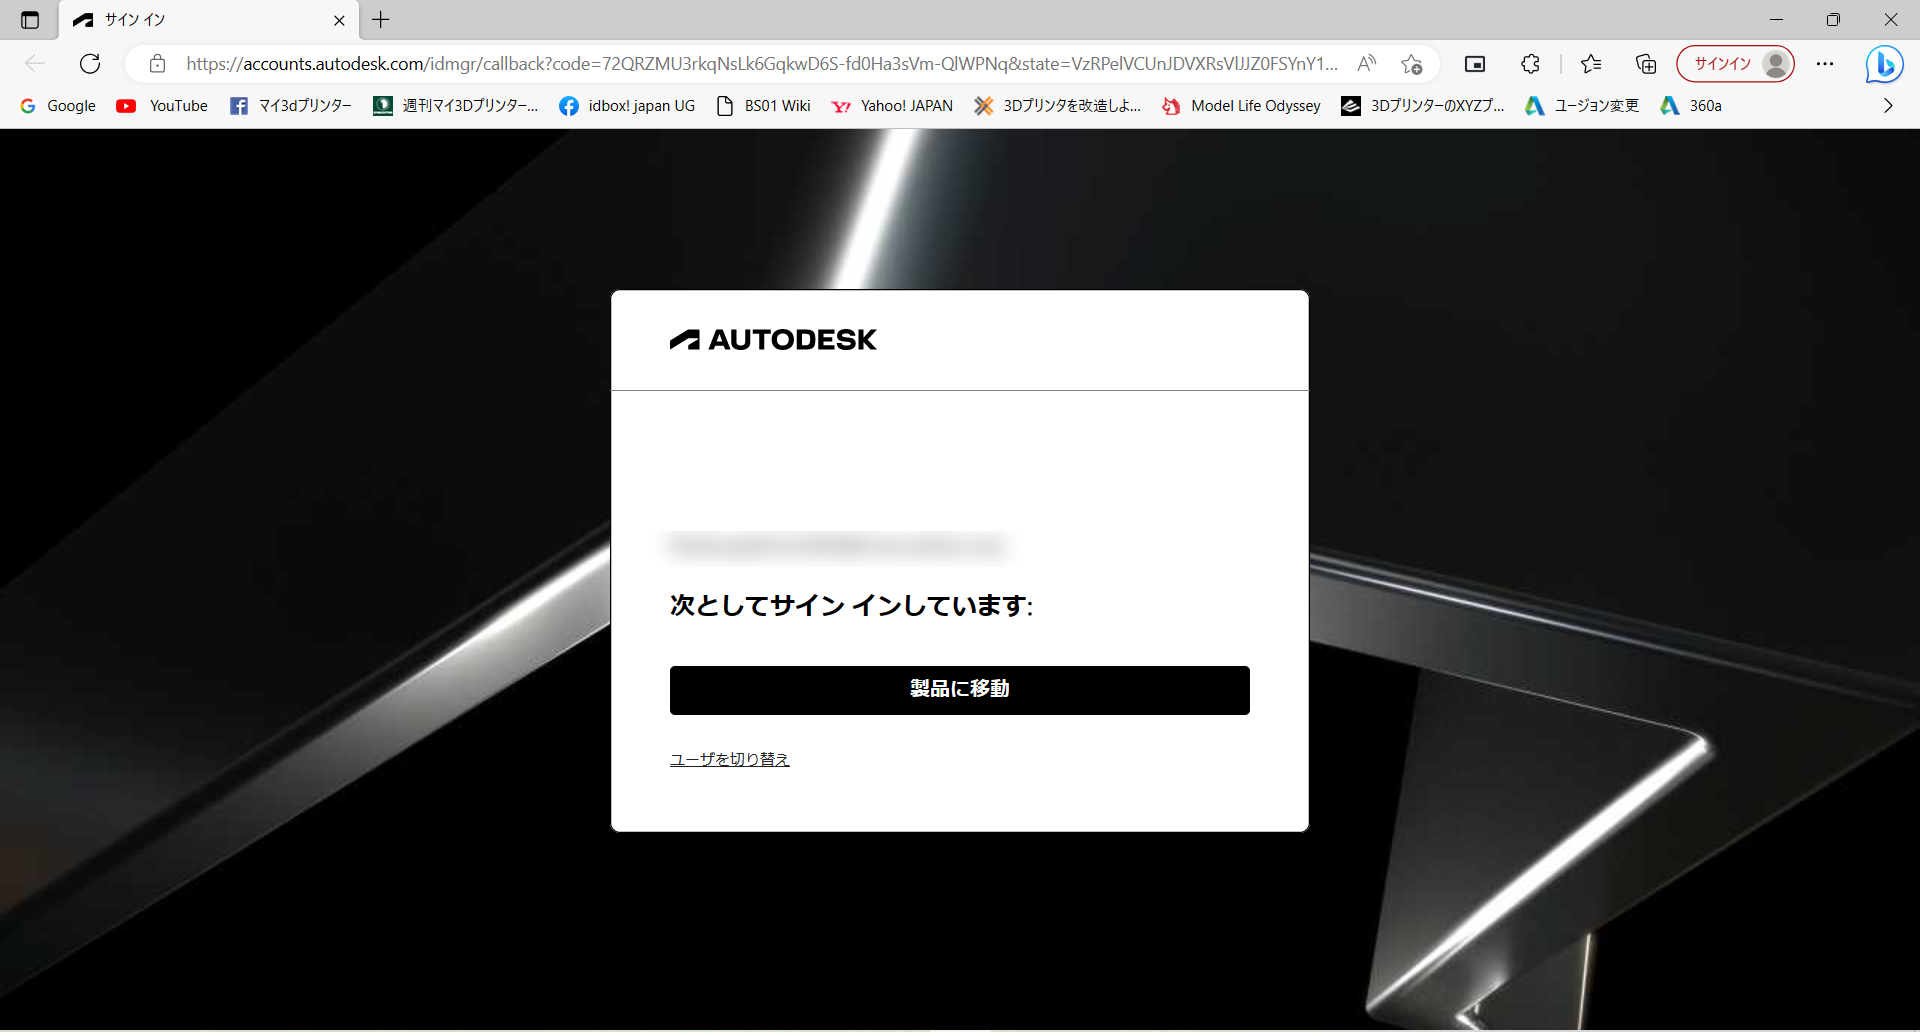Screen dimensions: 1920x1032
Task: Click the 次としてサイン インしています heading text
Action: click(x=852, y=606)
